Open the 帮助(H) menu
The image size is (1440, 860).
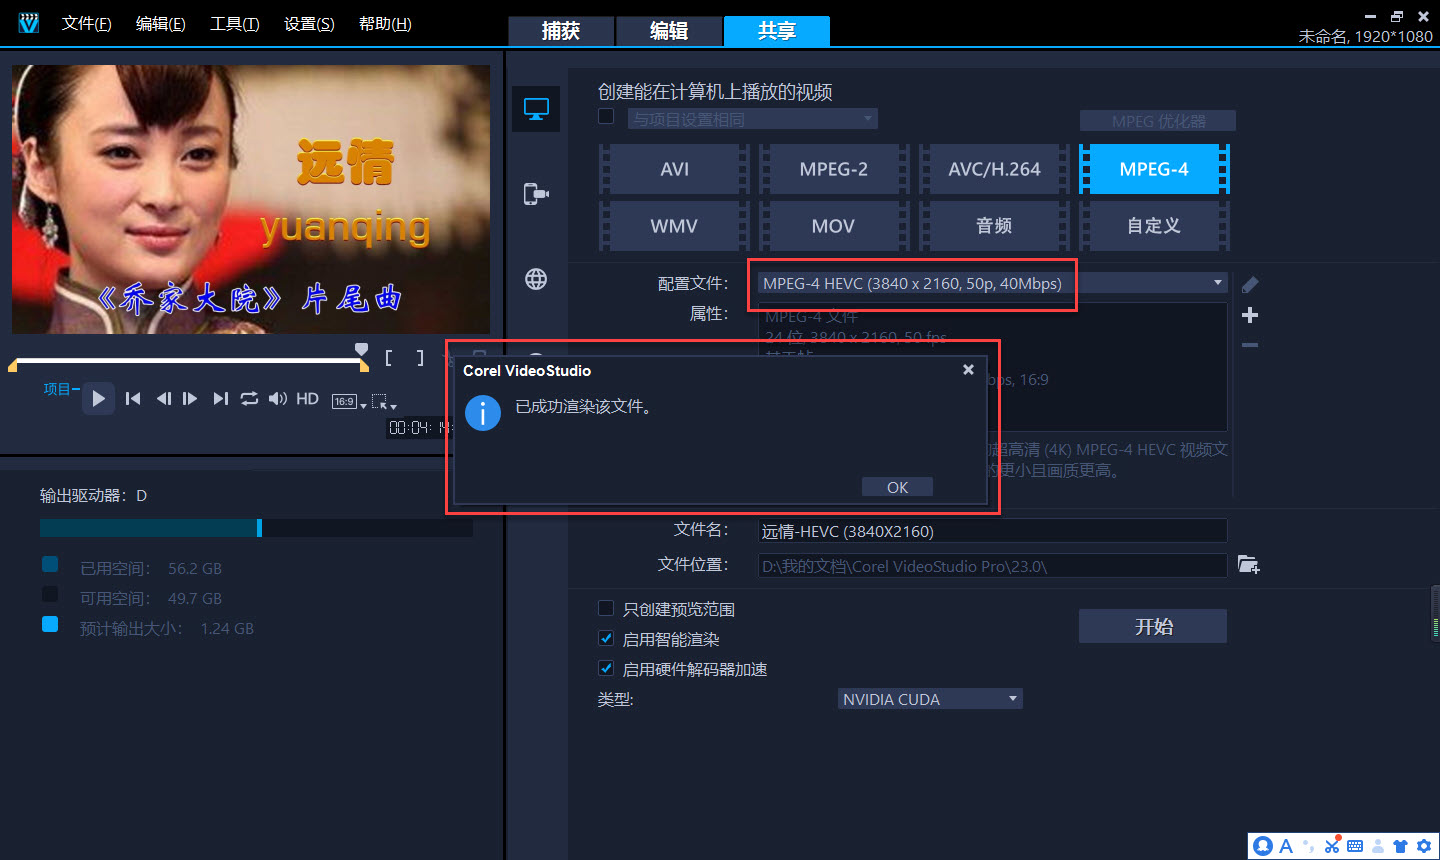(385, 24)
